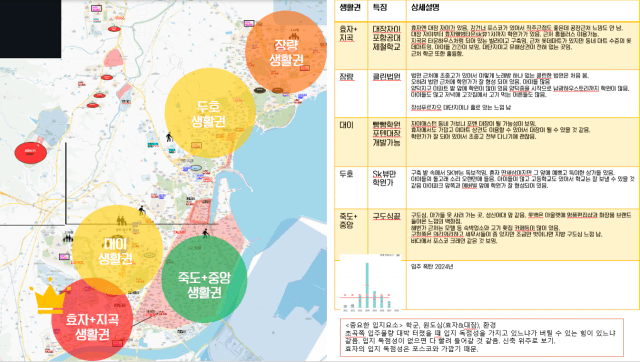This screenshot has width=640, height=362.
Task: Click the couple silhouette icon inside 대이 circle
Action: pyautogui.click(x=121, y=221)
